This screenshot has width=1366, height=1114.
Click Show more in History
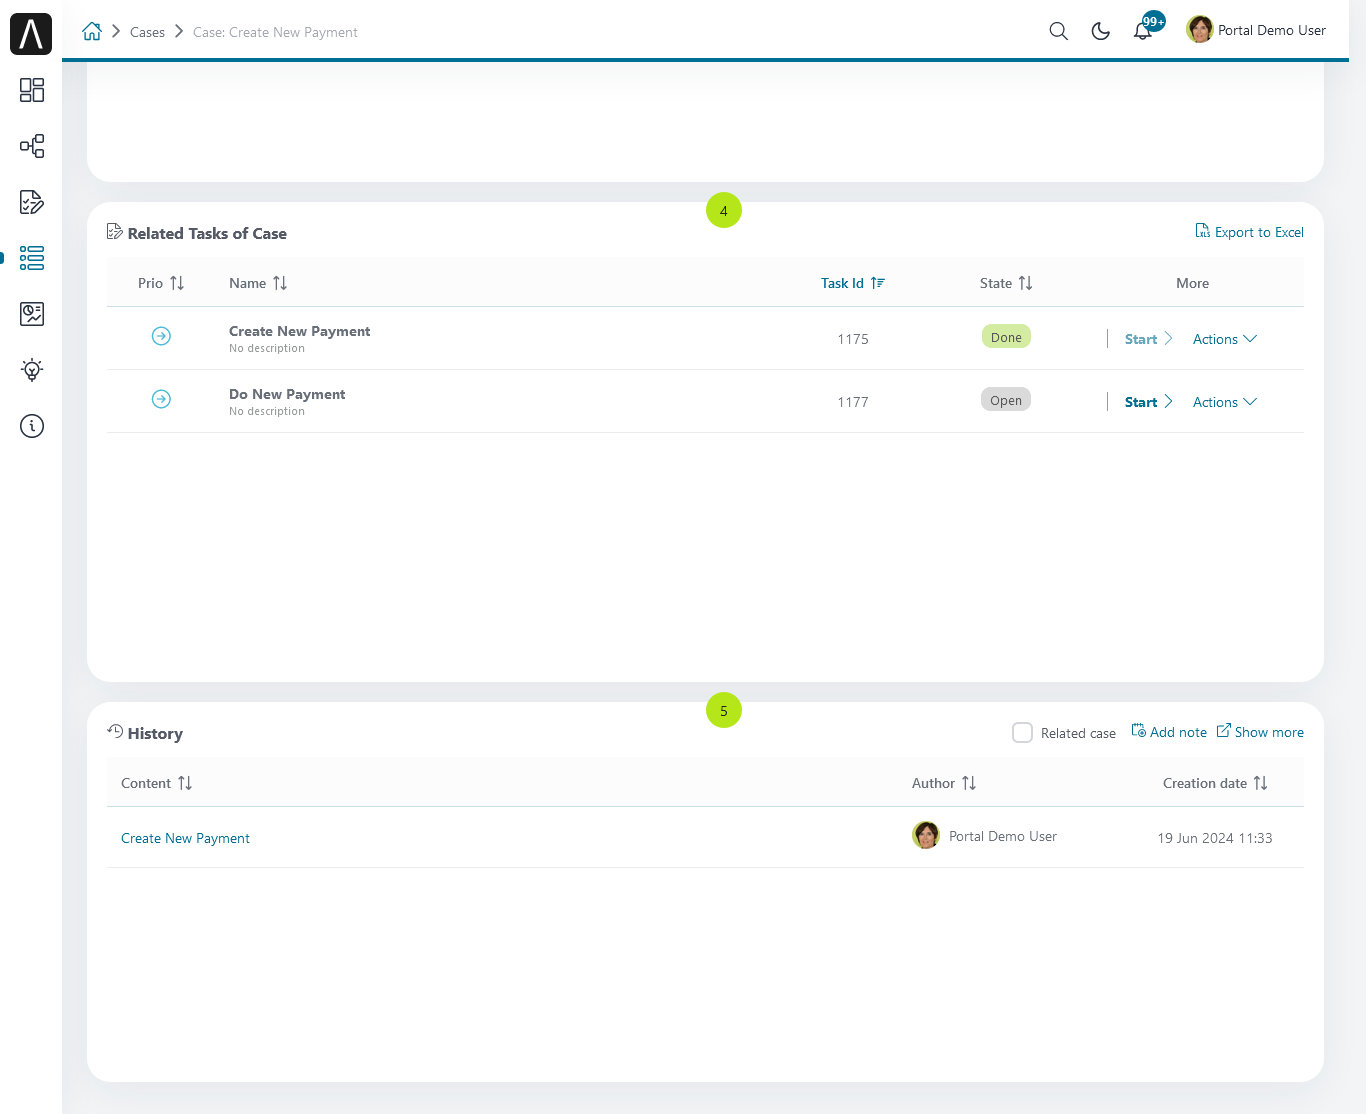coord(1260,732)
